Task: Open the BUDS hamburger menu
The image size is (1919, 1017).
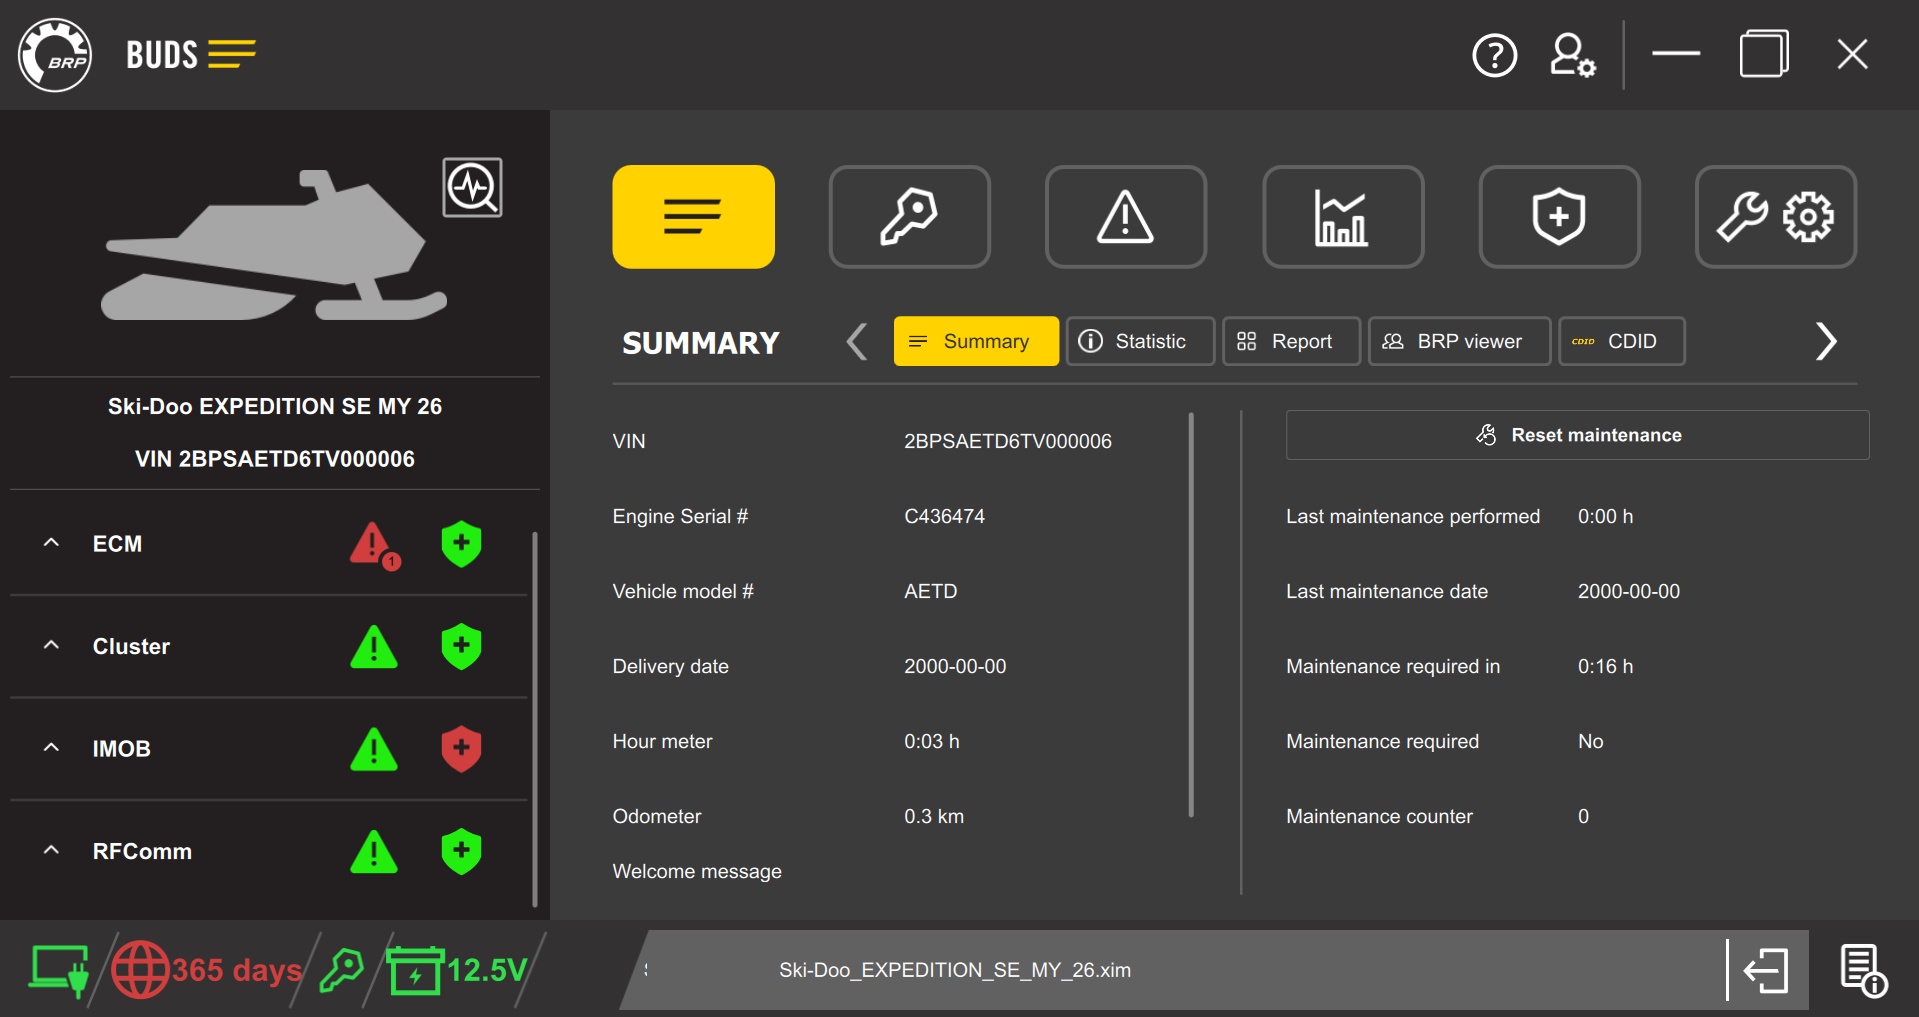Action: [x=233, y=55]
